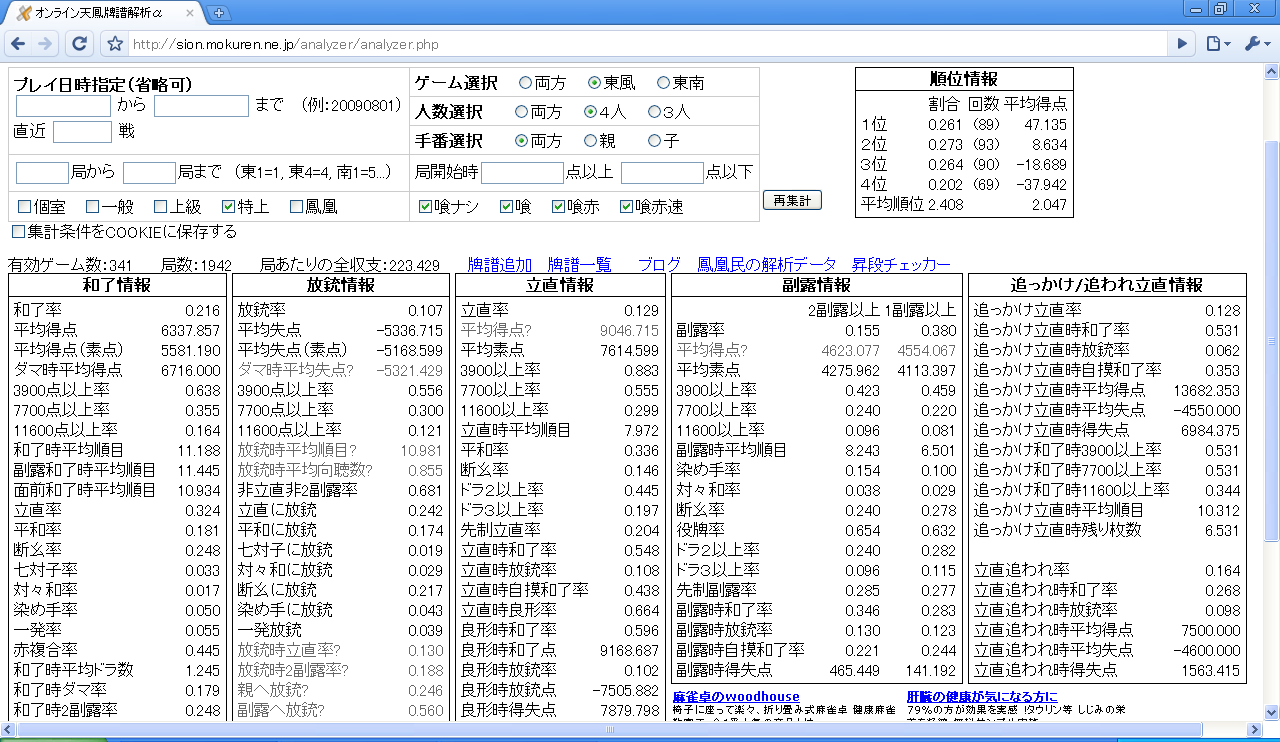Click the 和了率 value 0.216
The image size is (1280, 742).
(x=203, y=310)
